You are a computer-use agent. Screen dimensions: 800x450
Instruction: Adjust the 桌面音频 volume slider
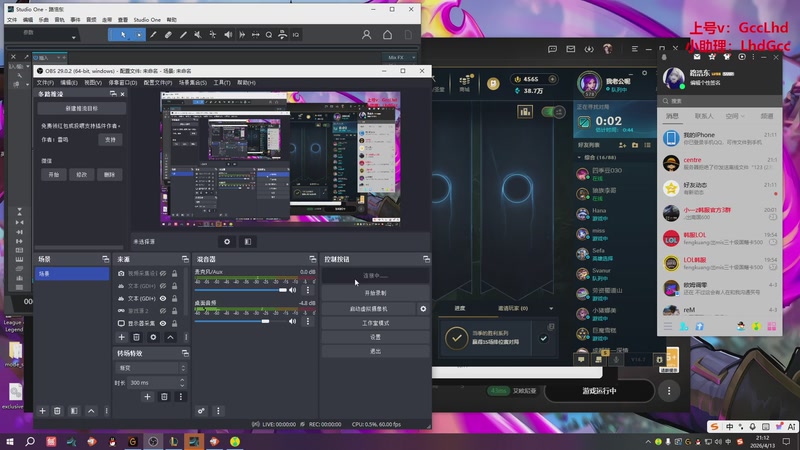pos(265,321)
